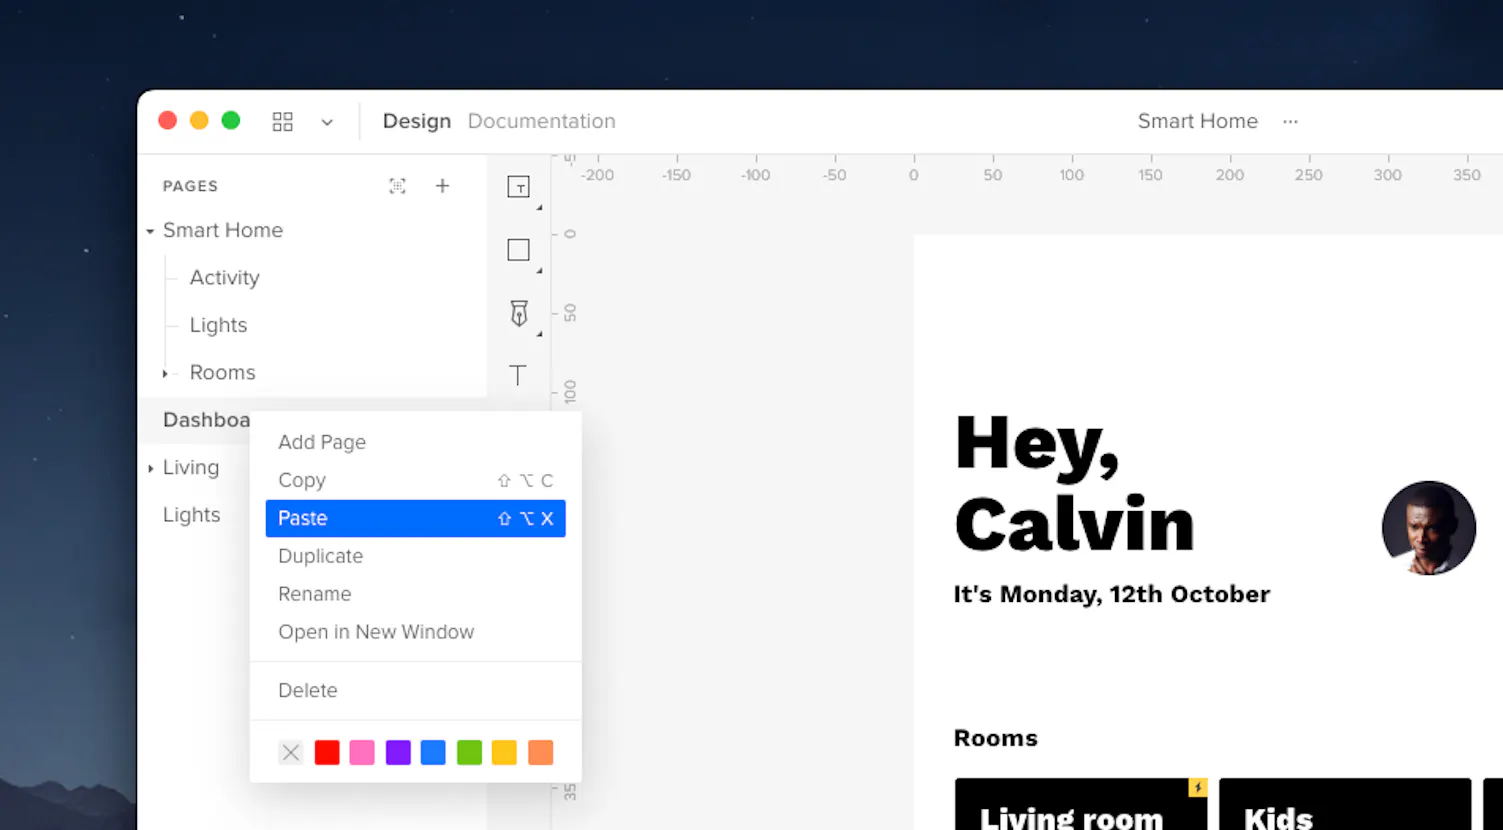Screen dimensions: 1503x830
Task: Click Calvin's profile avatar photo
Action: point(1428,528)
